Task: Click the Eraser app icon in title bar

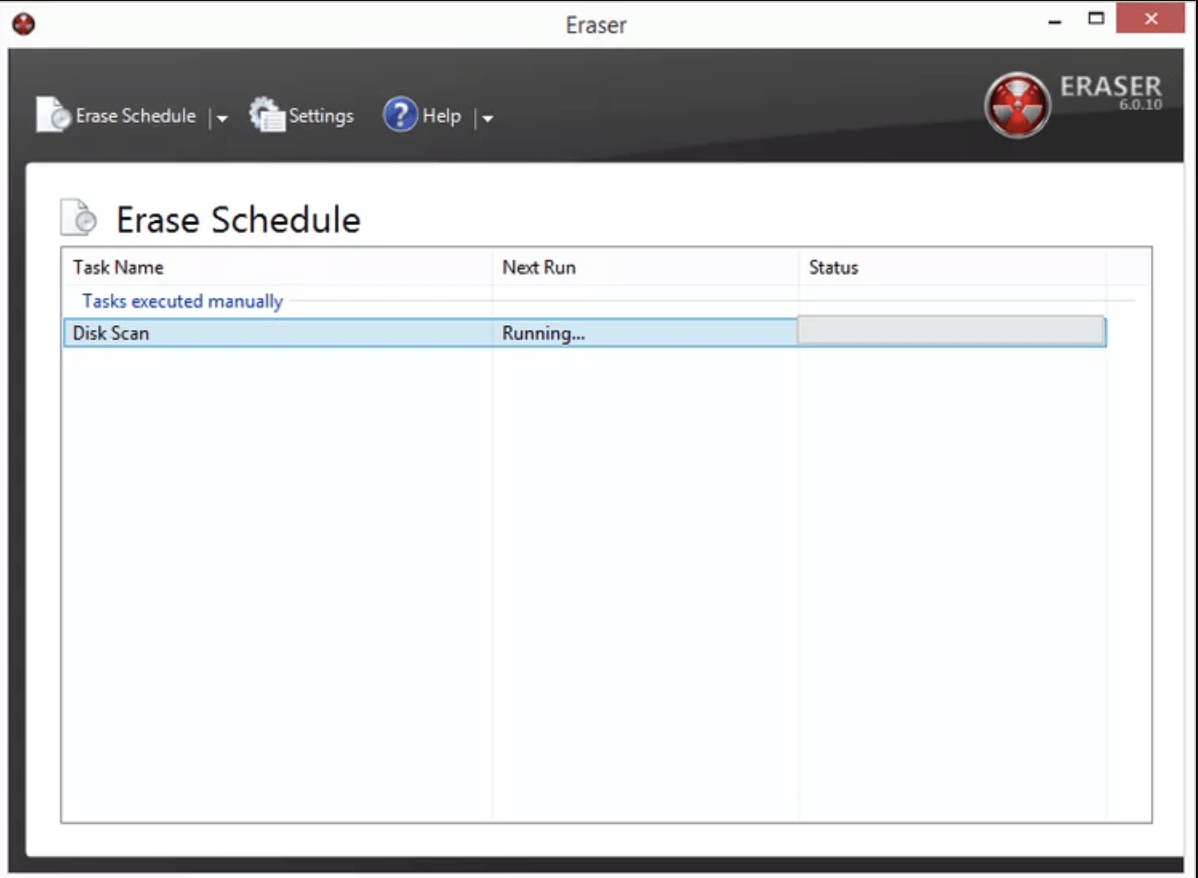Action: [23, 23]
